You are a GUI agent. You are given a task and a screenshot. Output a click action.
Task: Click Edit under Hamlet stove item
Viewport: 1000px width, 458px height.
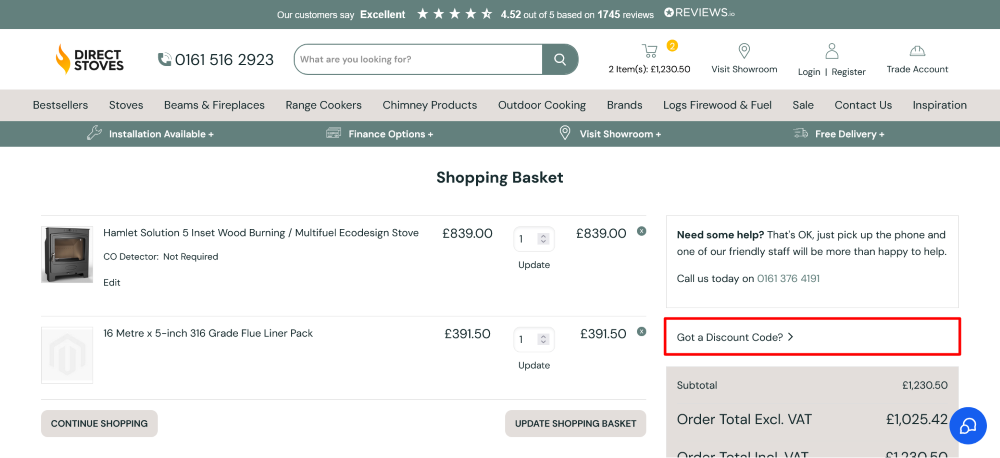point(112,283)
